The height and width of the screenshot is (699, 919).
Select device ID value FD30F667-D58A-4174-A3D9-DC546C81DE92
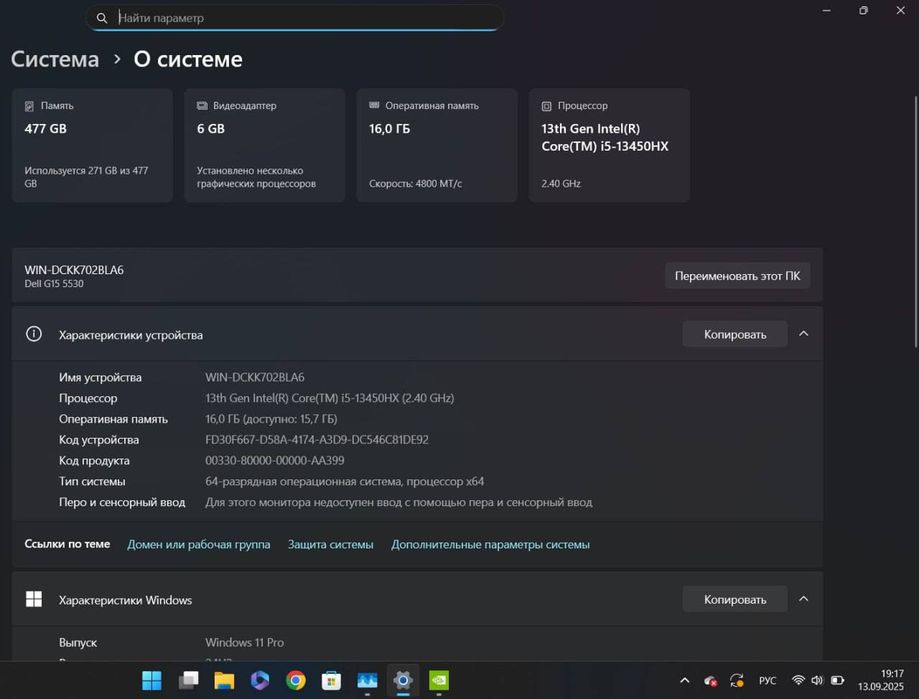316,439
